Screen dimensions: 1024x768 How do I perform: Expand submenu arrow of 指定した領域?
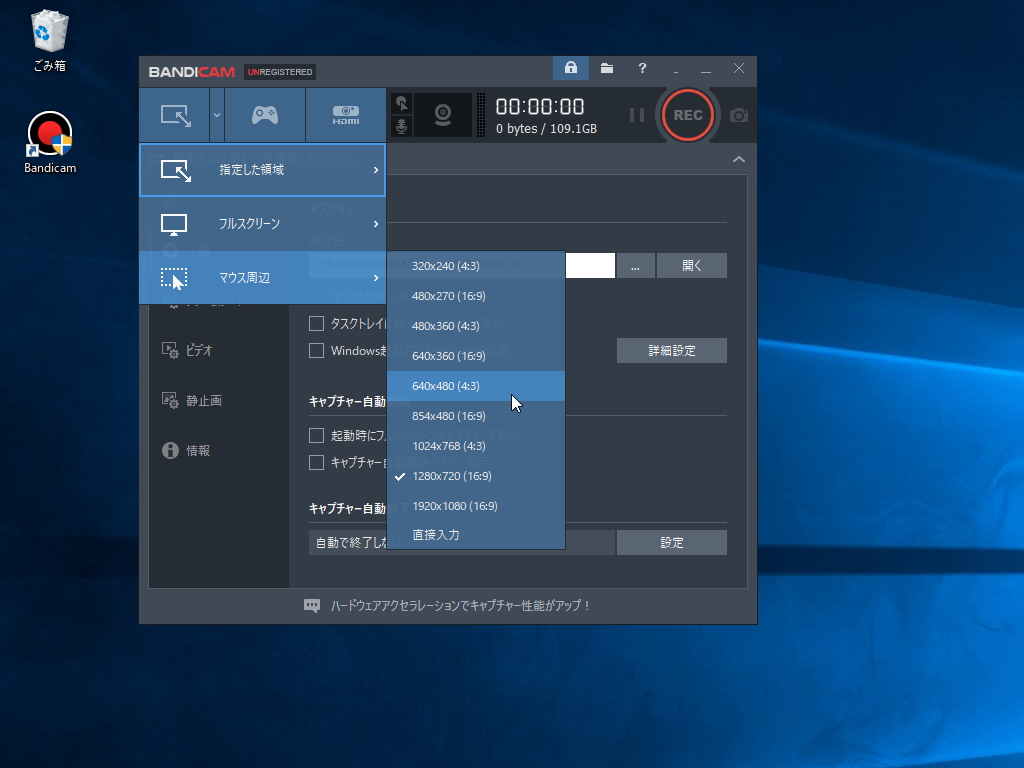(376, 170)
